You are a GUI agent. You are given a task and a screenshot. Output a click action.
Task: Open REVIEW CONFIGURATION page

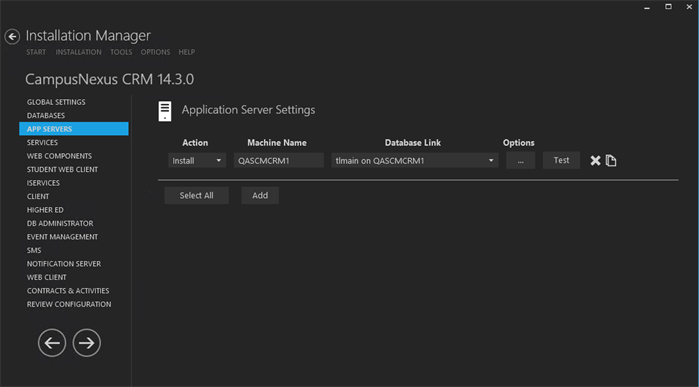point(69,304)
